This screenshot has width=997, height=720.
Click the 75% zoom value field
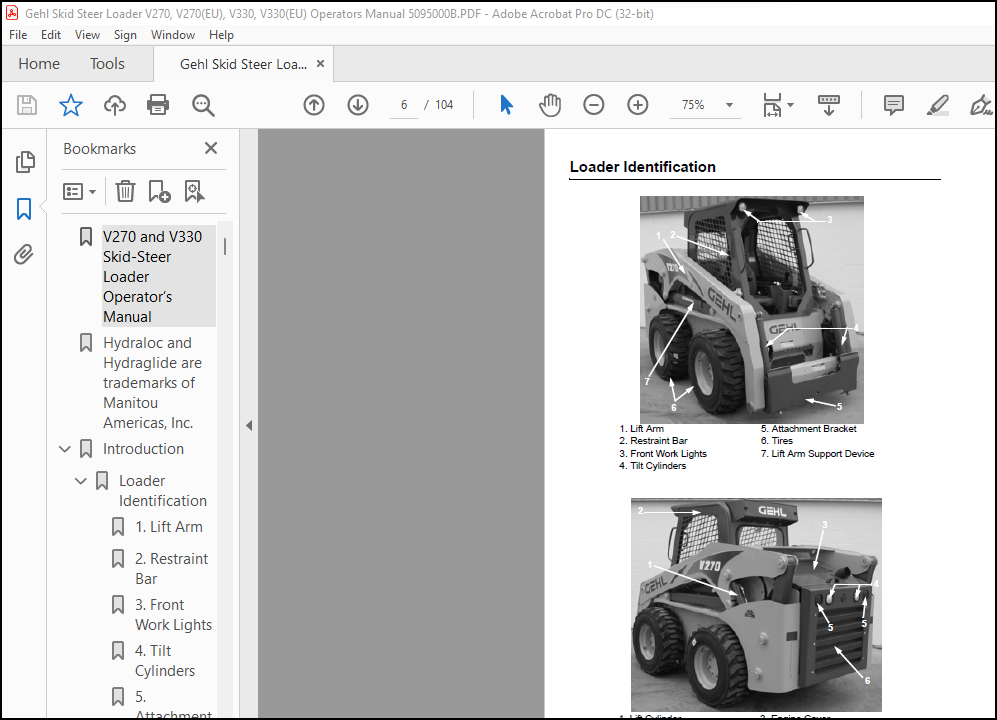click(693, 105)
